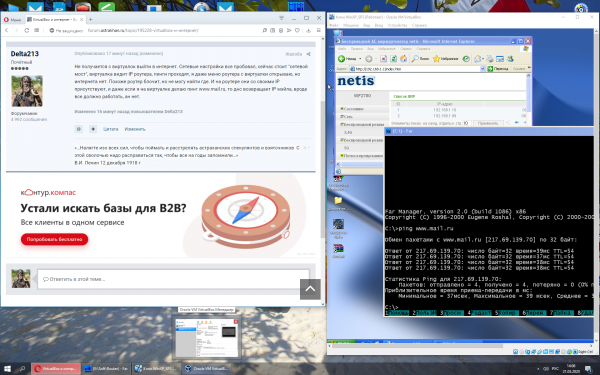Click the Opera search-in-page toolbar icon
This screenshot has height=375, width=600.
pos(264,30)
